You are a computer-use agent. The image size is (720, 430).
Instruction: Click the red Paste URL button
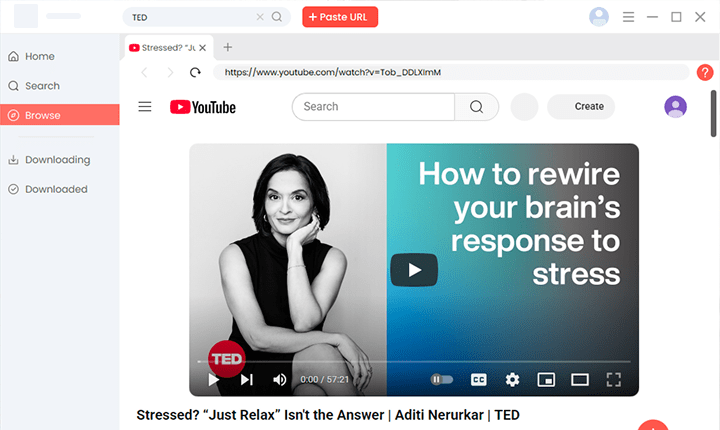[x=340, y=17]
